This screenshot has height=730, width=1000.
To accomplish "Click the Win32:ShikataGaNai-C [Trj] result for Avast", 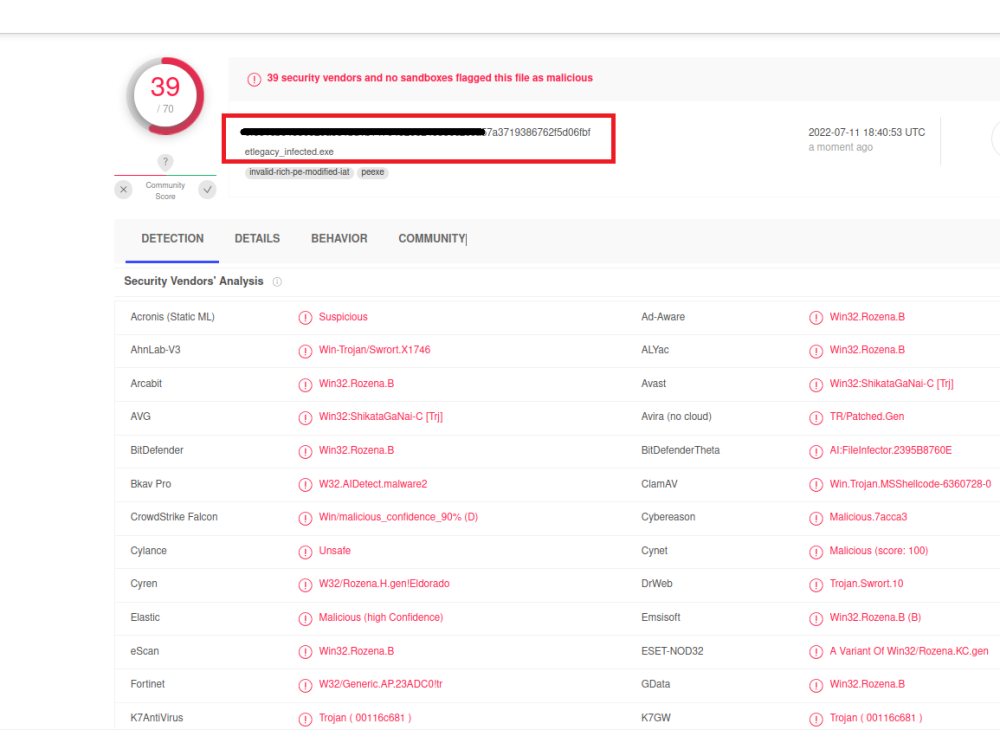I will (892, 383).
